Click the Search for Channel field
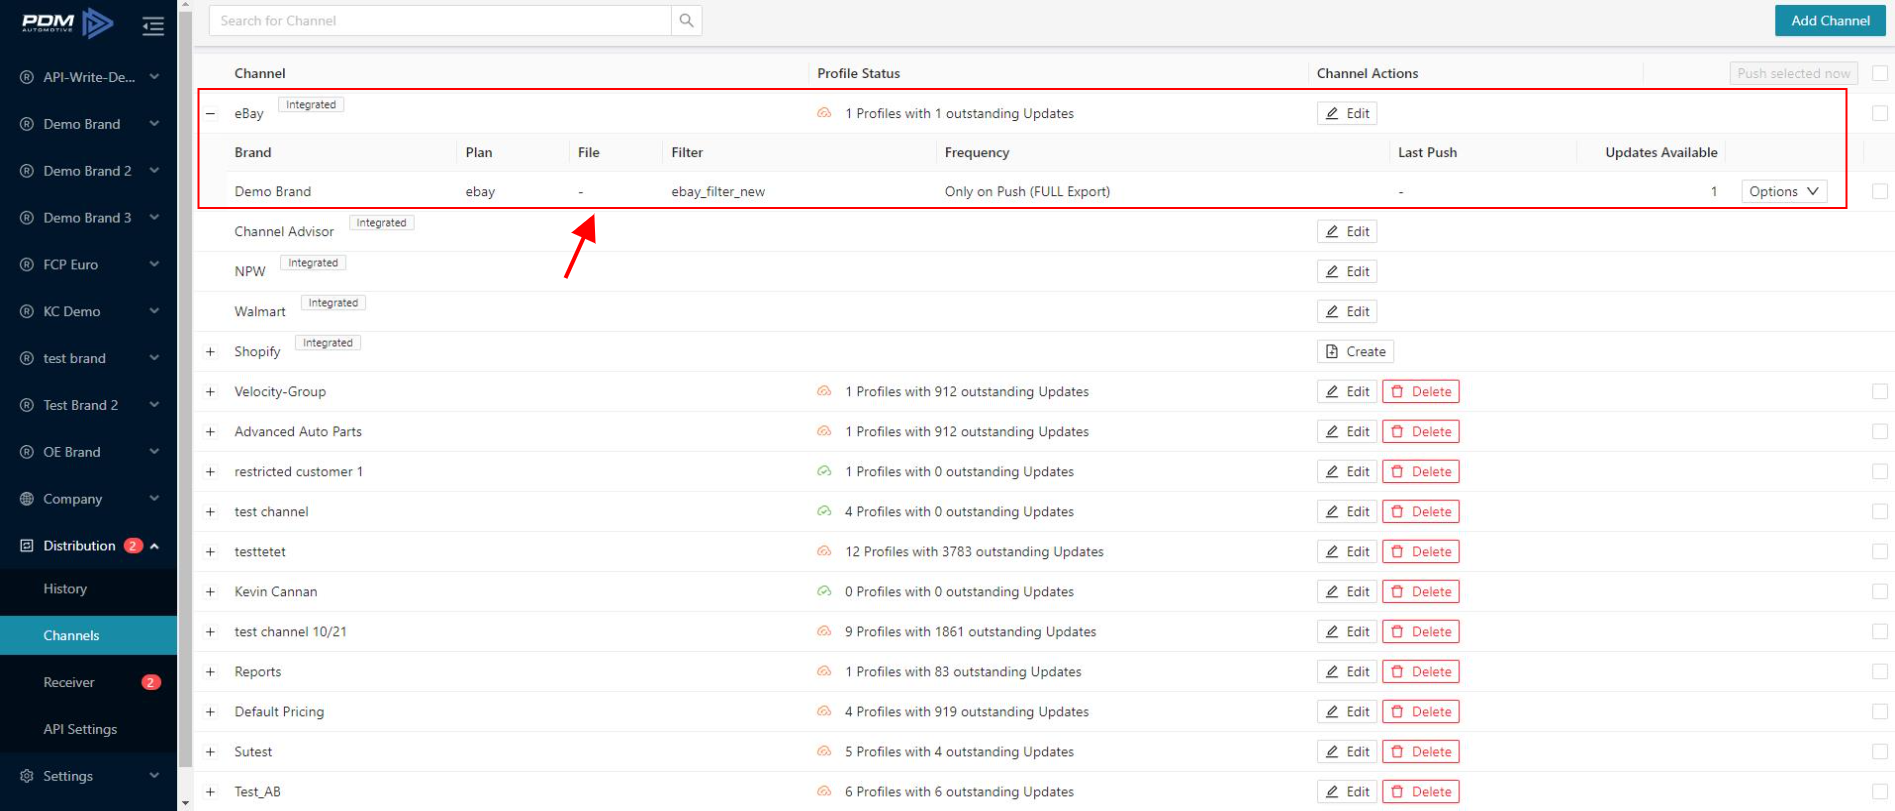 [x=440, y=20]
